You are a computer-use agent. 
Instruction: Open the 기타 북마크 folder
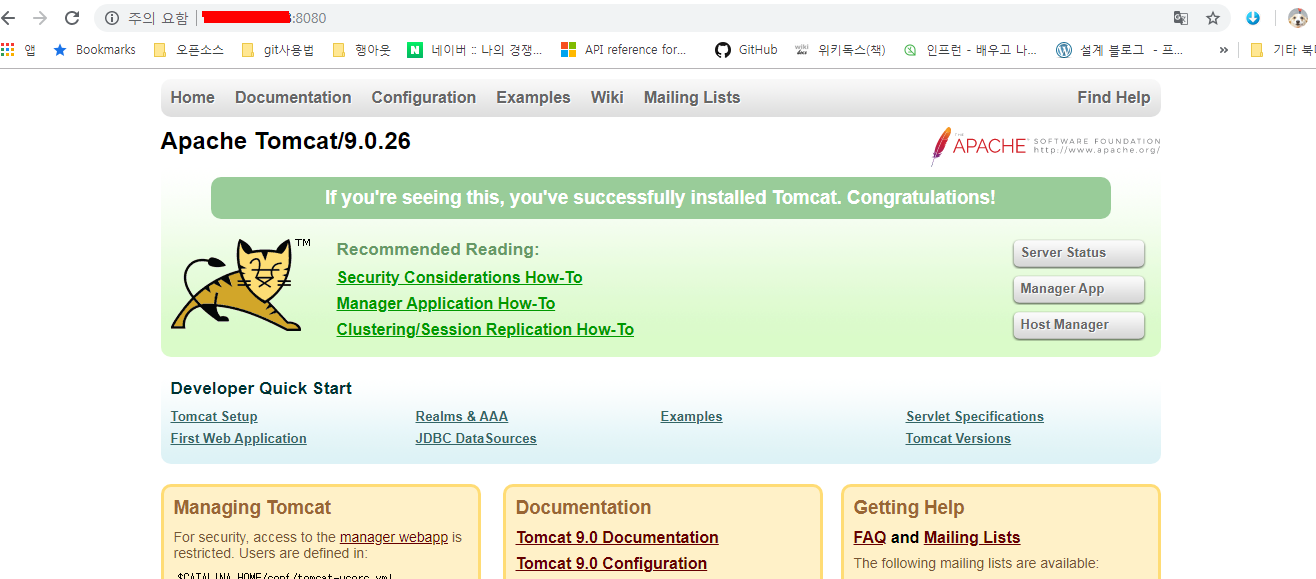[x=1282, y=49]
